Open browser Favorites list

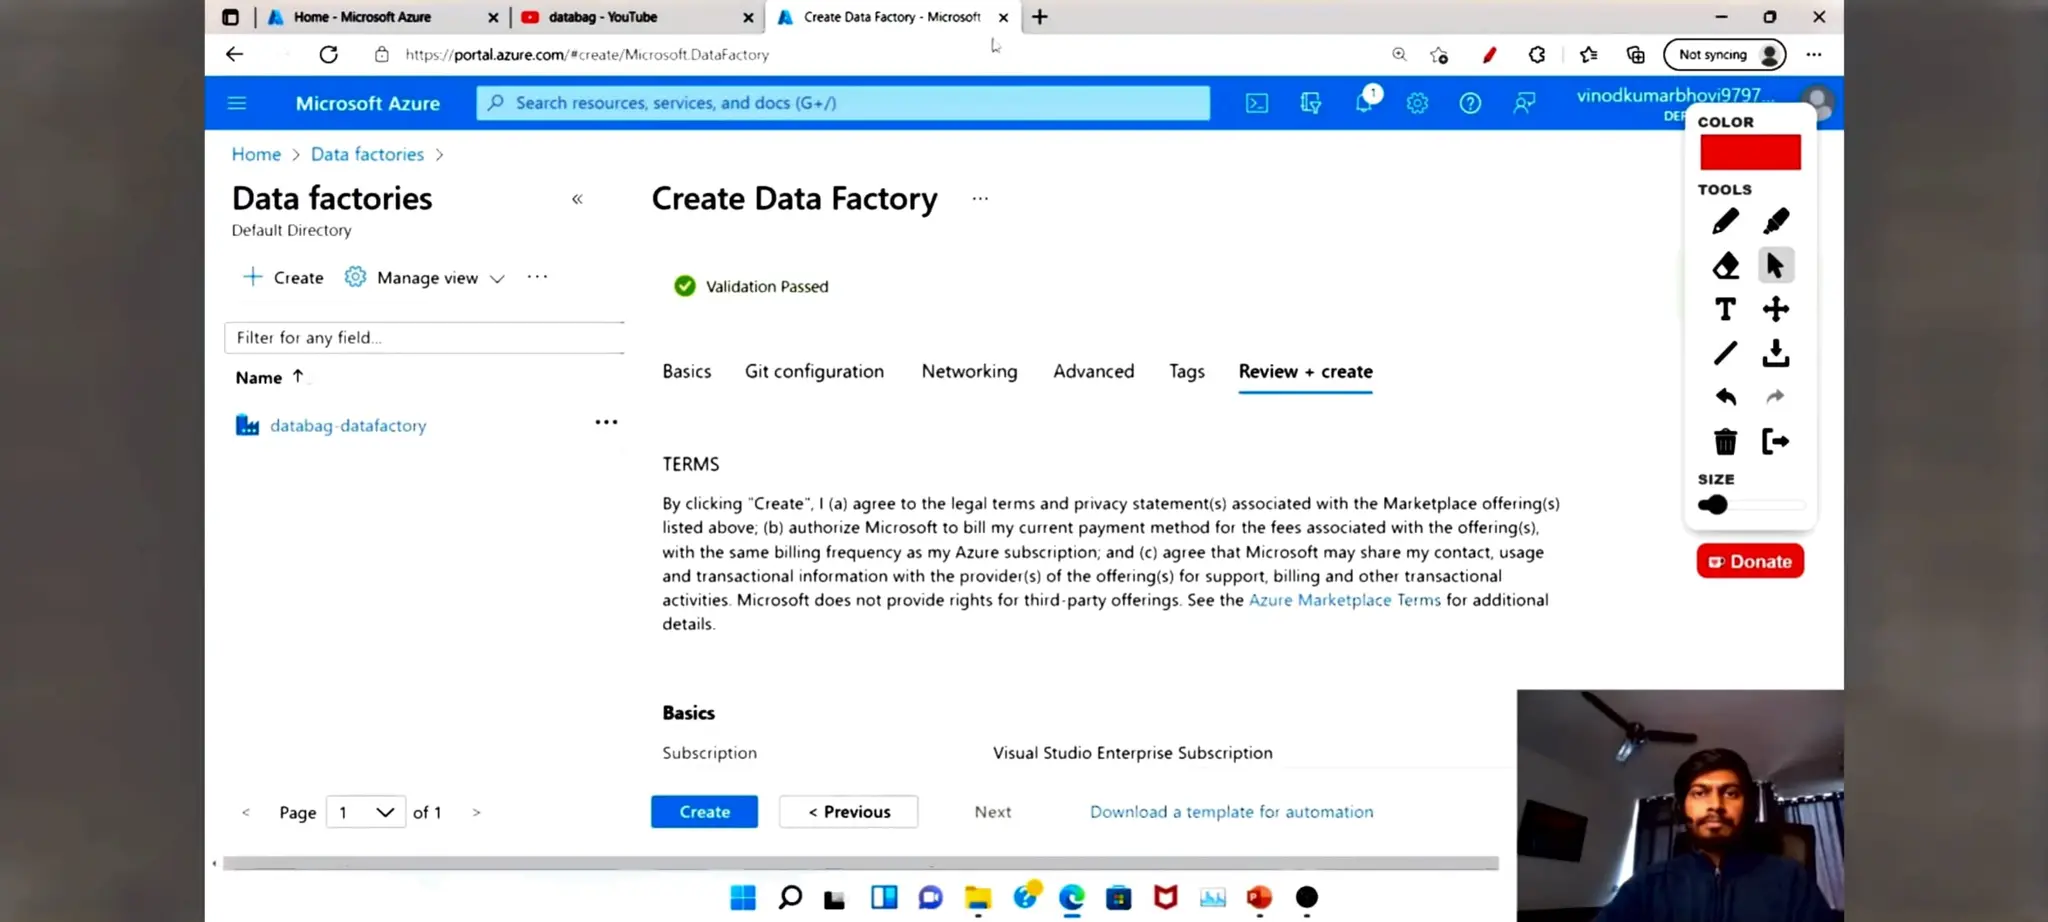coord(1588,55)
